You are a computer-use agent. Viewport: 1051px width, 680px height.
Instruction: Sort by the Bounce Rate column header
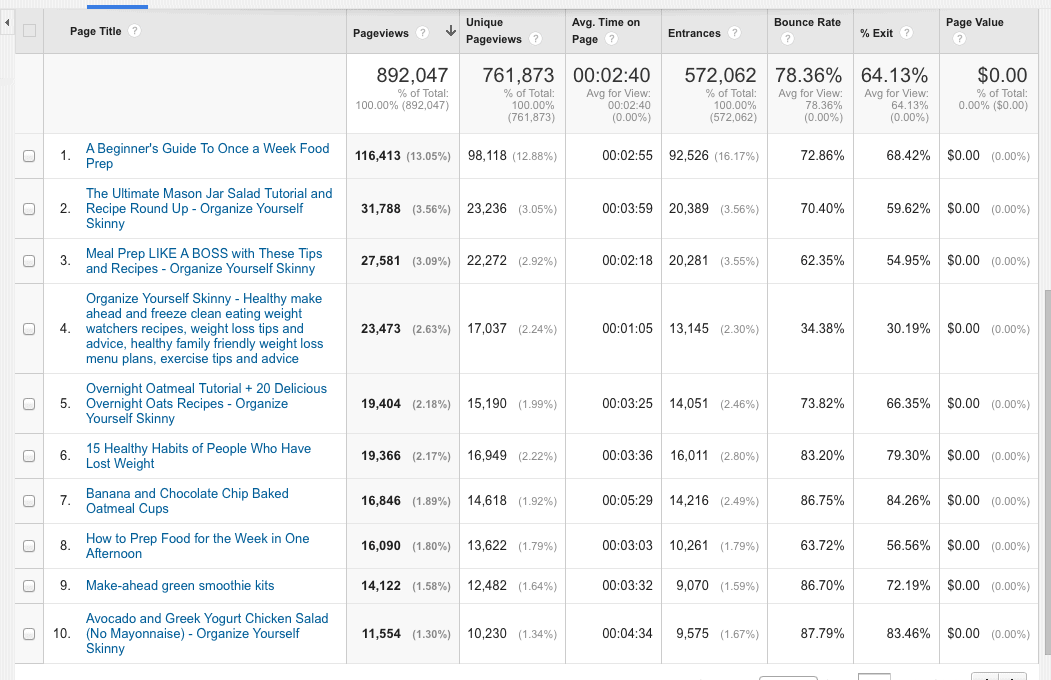pyautogui.click(x=807, y=22)
